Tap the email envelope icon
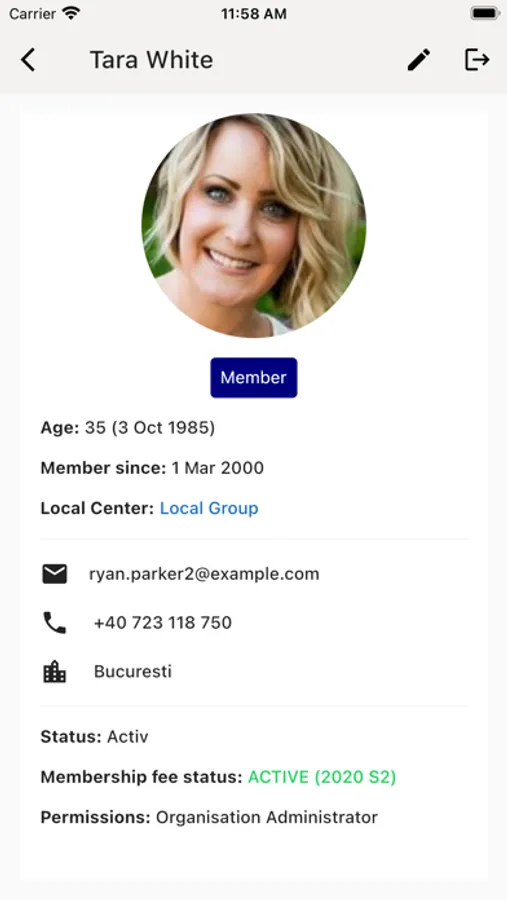Viewport: 507px width, 900px height. click(55, 574)
